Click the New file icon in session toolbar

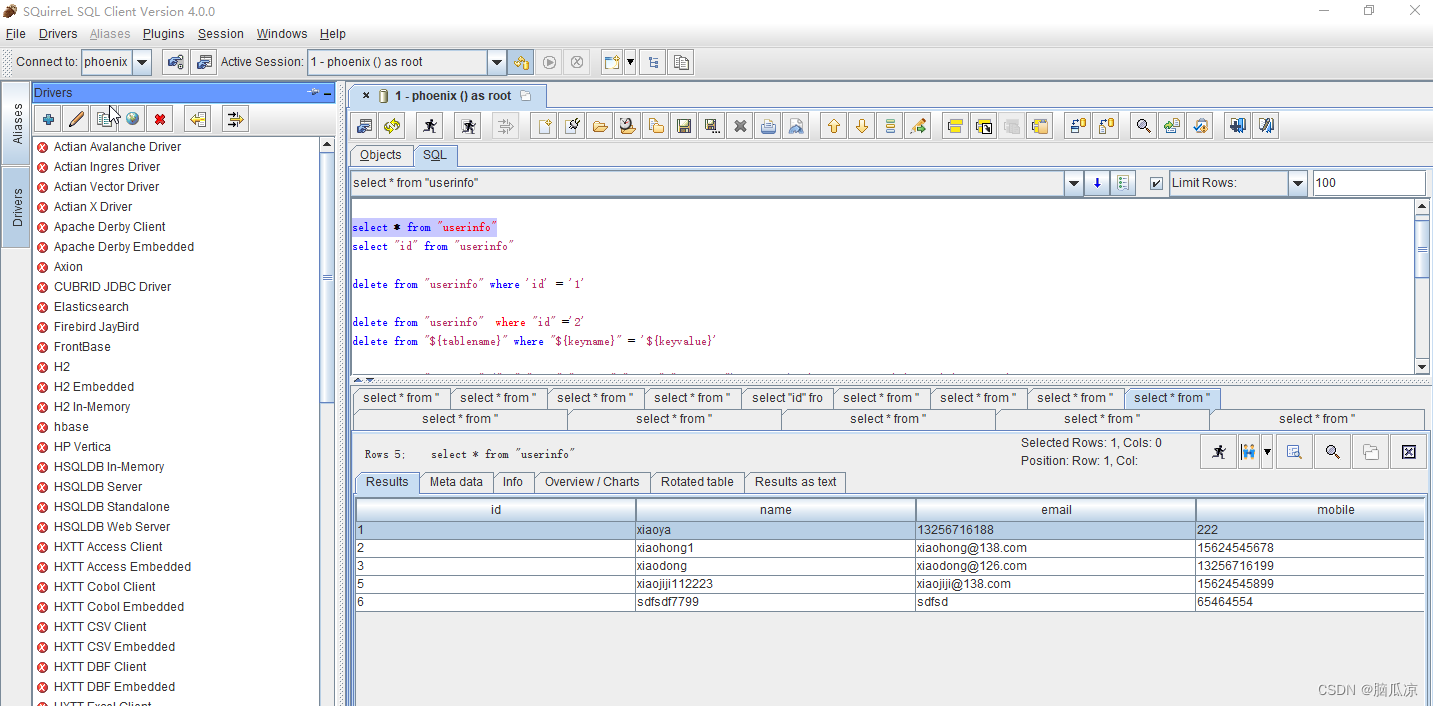coord(544,126)
